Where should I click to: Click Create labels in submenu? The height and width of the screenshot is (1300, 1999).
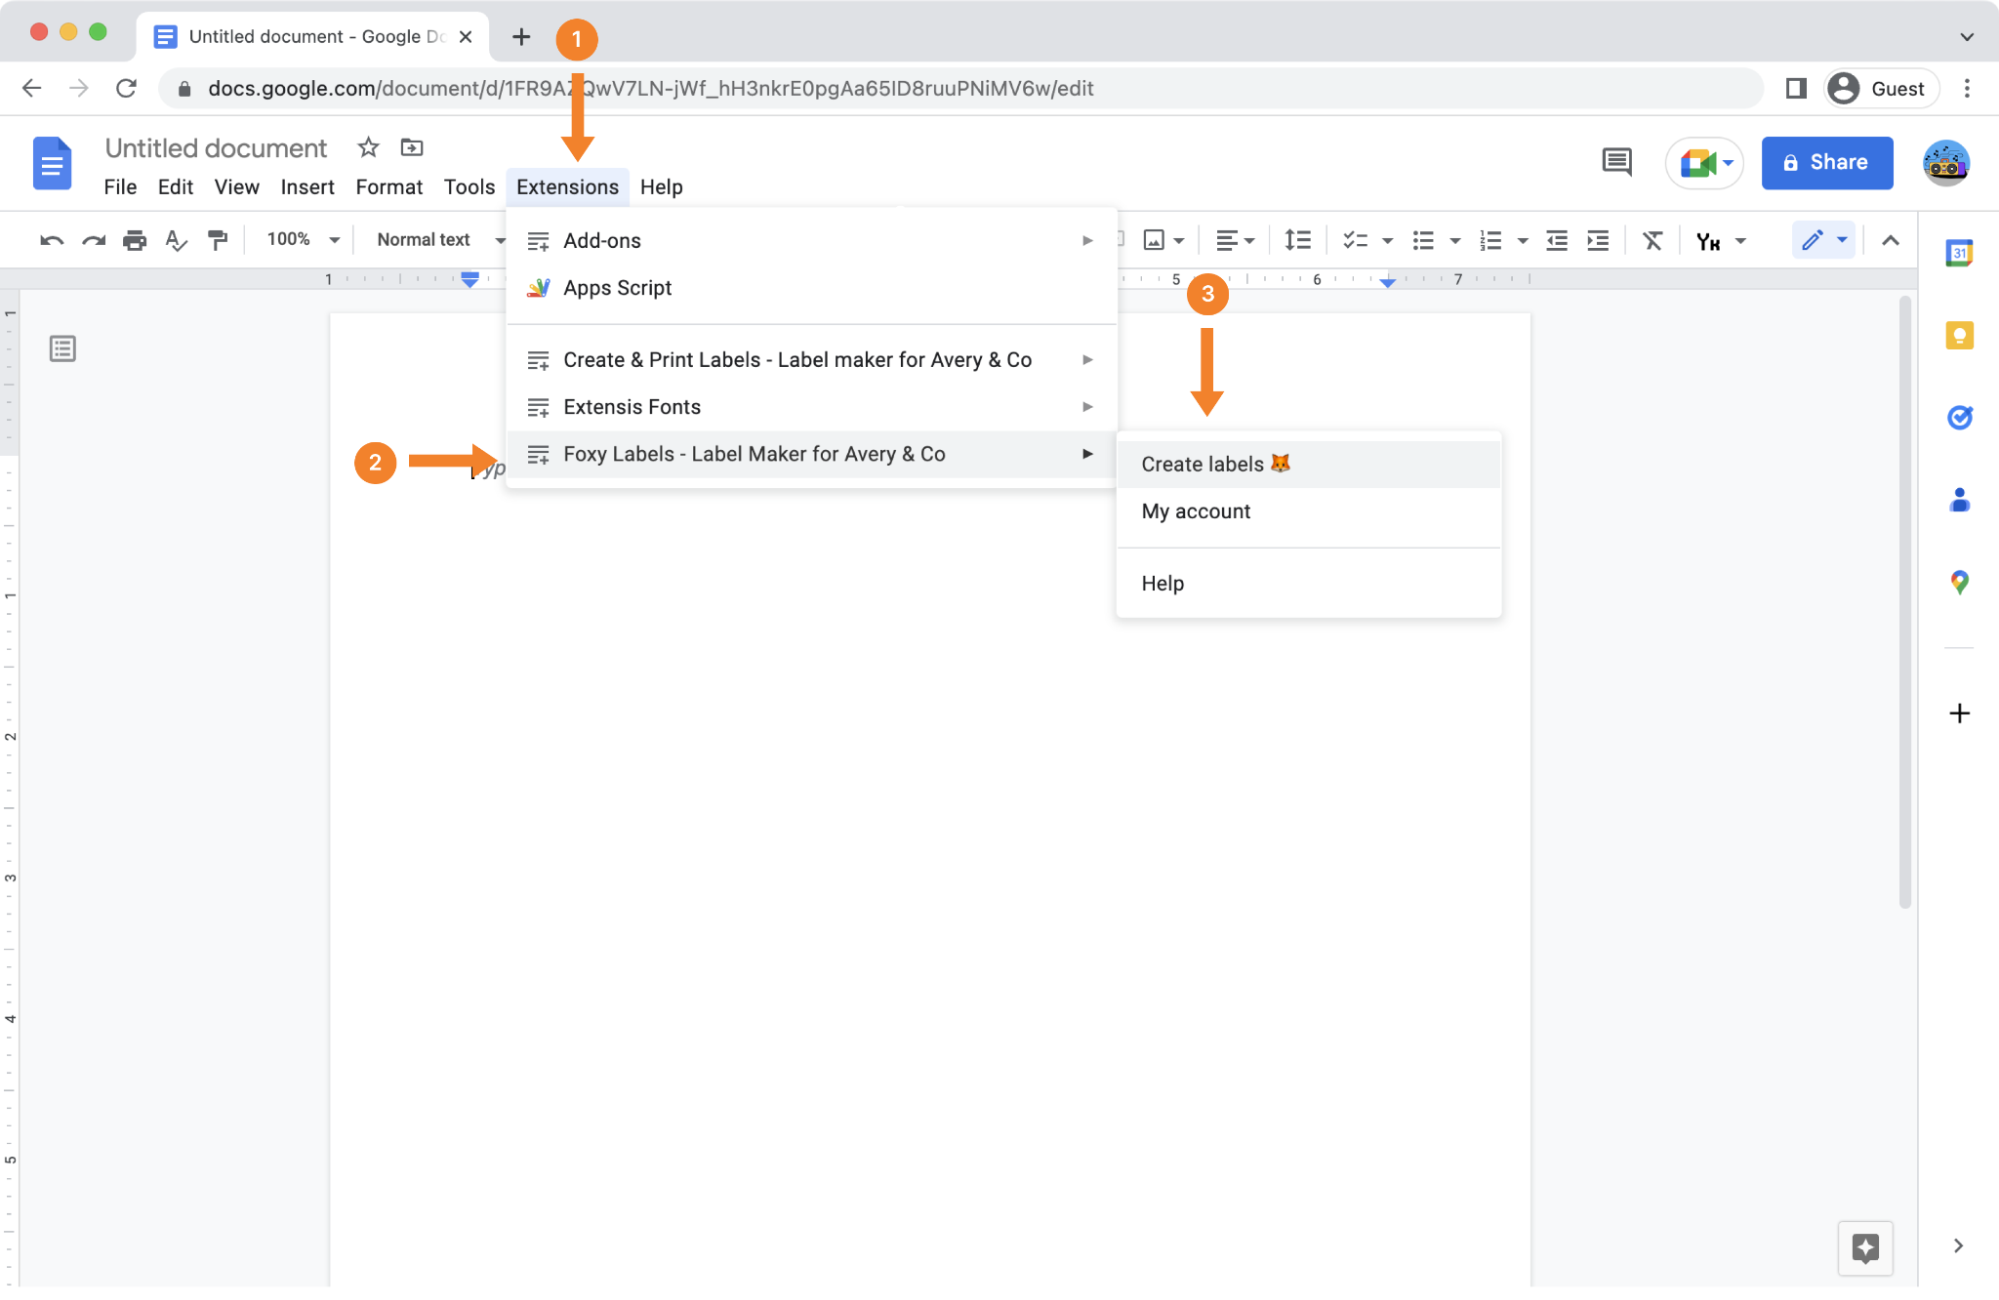pos(1308,464)
